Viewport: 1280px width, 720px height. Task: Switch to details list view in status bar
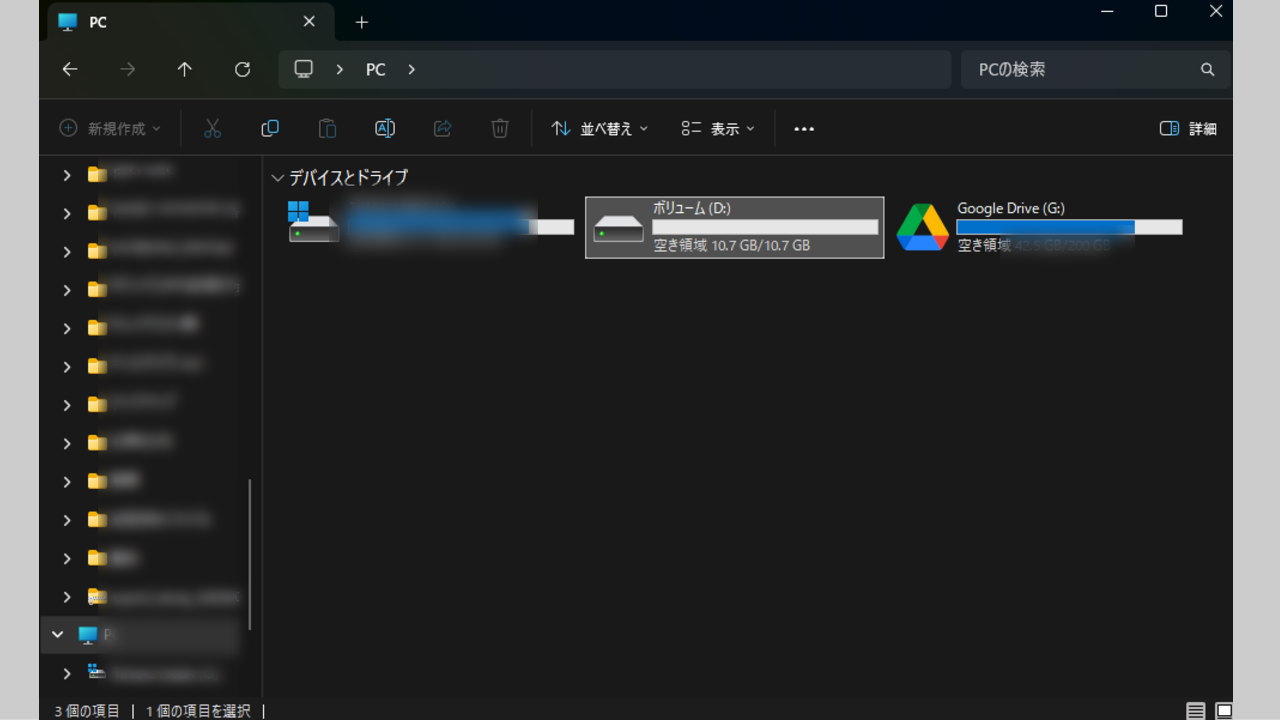[1196, 711]
